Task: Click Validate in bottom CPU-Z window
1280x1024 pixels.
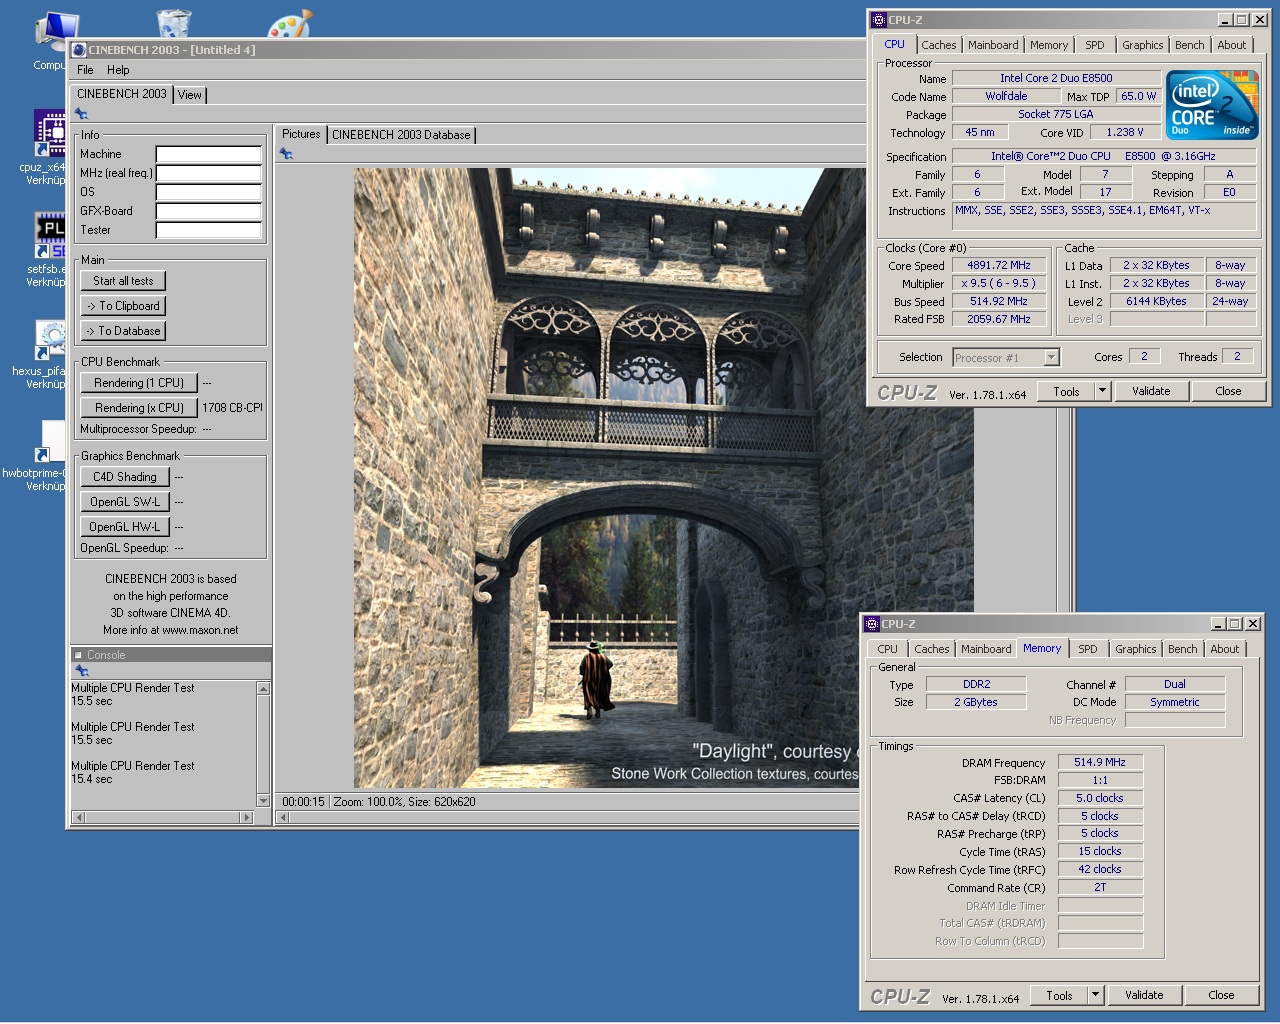Action: tap(1144, 995)
